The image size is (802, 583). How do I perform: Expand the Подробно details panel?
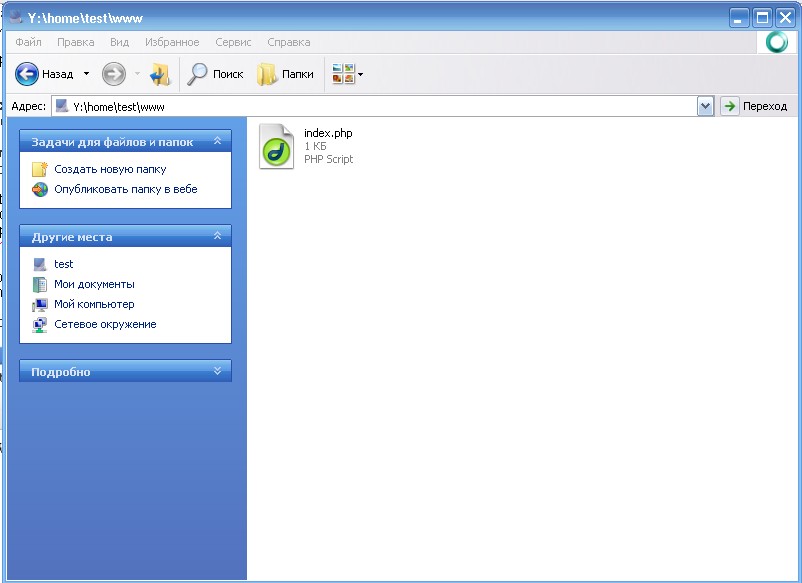pos(217,371)
